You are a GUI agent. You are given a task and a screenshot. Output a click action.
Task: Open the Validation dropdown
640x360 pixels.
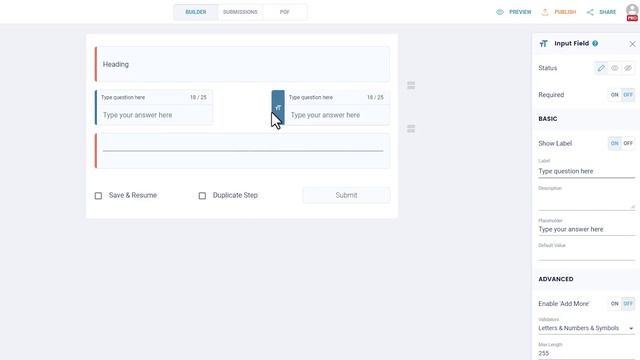(587, 328)
